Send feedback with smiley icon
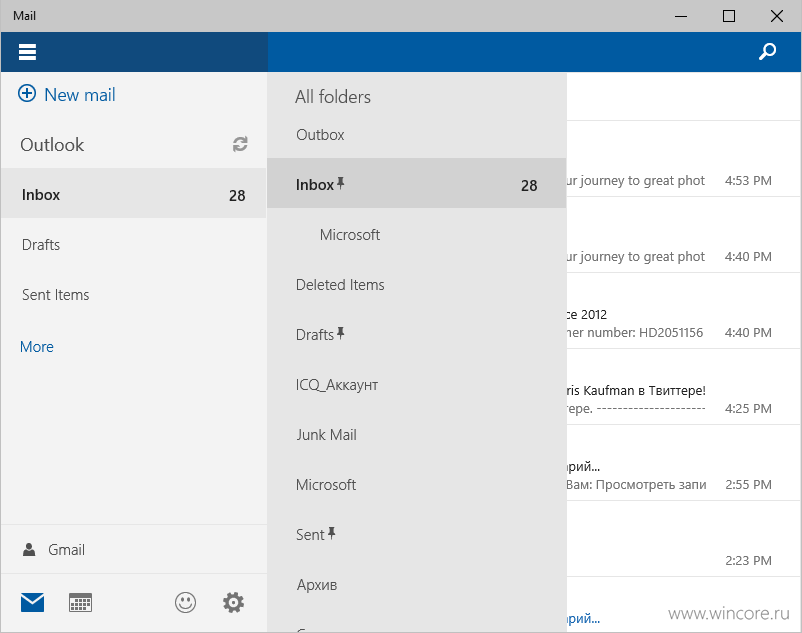This screenshot has height=633, width=802. 185,602
